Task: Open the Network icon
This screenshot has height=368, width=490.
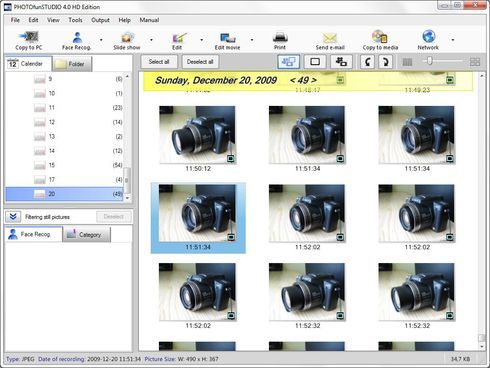Action: pyautogui.click(x=428, y=40)
